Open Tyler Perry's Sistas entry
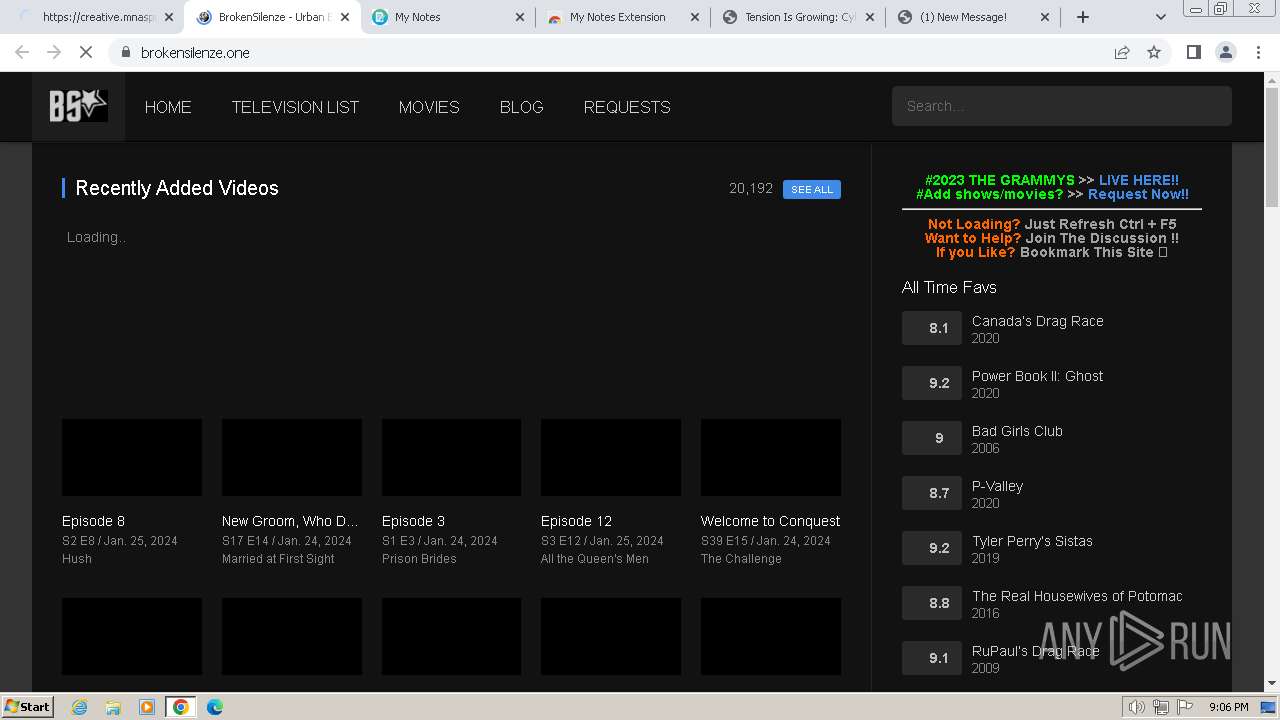Screen dimensions: 1280x720 [1032, 541]
